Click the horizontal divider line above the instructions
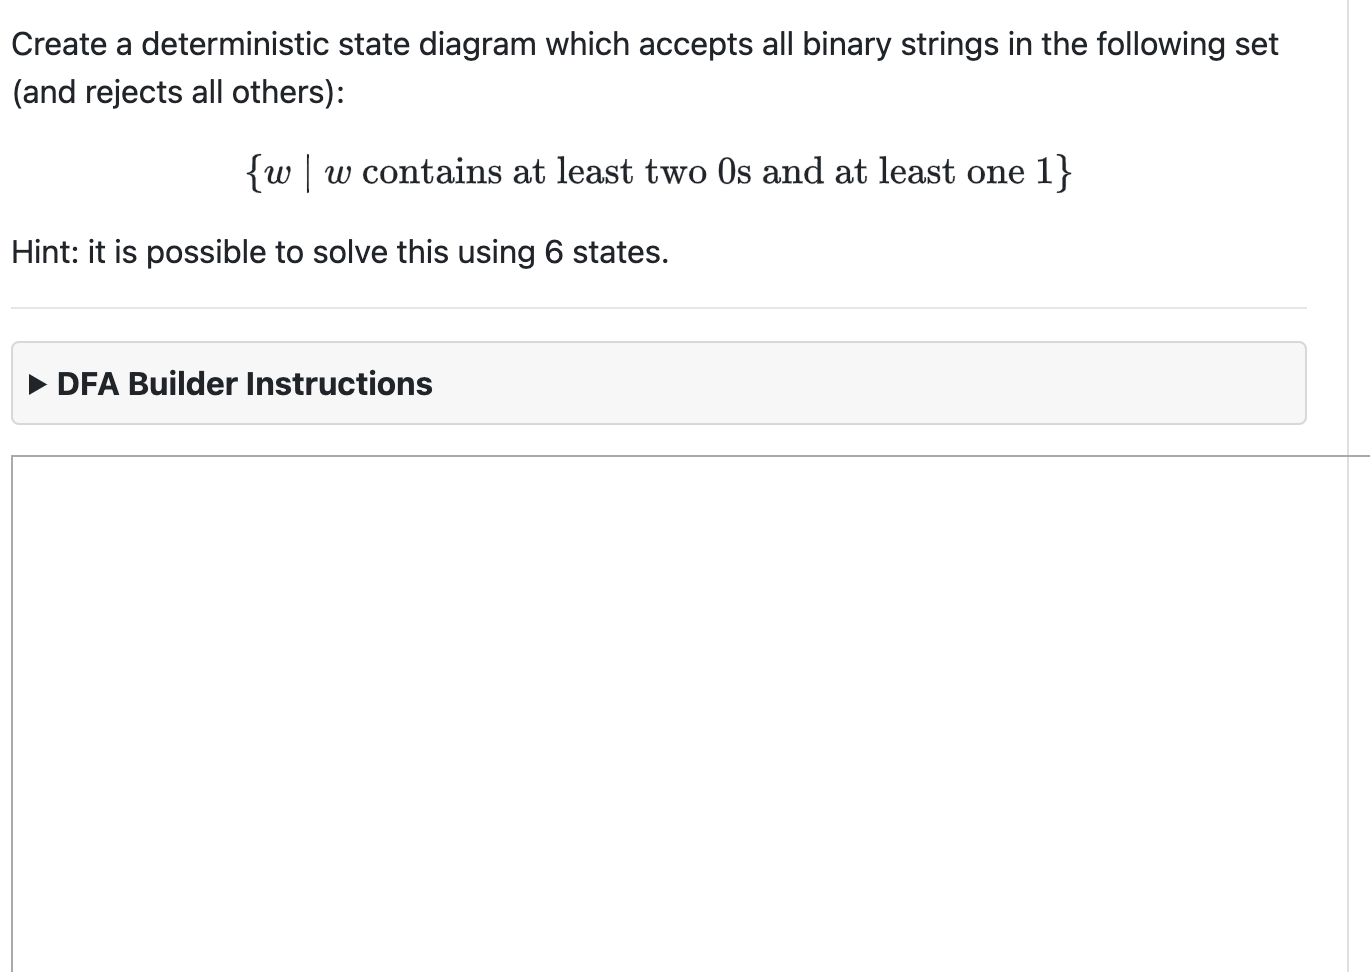Image resolution: width=1370 pixels, height=972 pixels. coord(658,305)
